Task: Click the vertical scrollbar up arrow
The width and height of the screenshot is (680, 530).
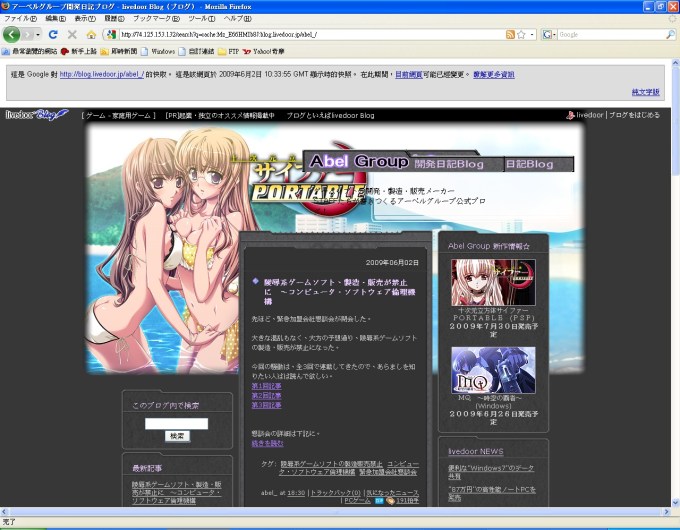Action: [675, 62]
